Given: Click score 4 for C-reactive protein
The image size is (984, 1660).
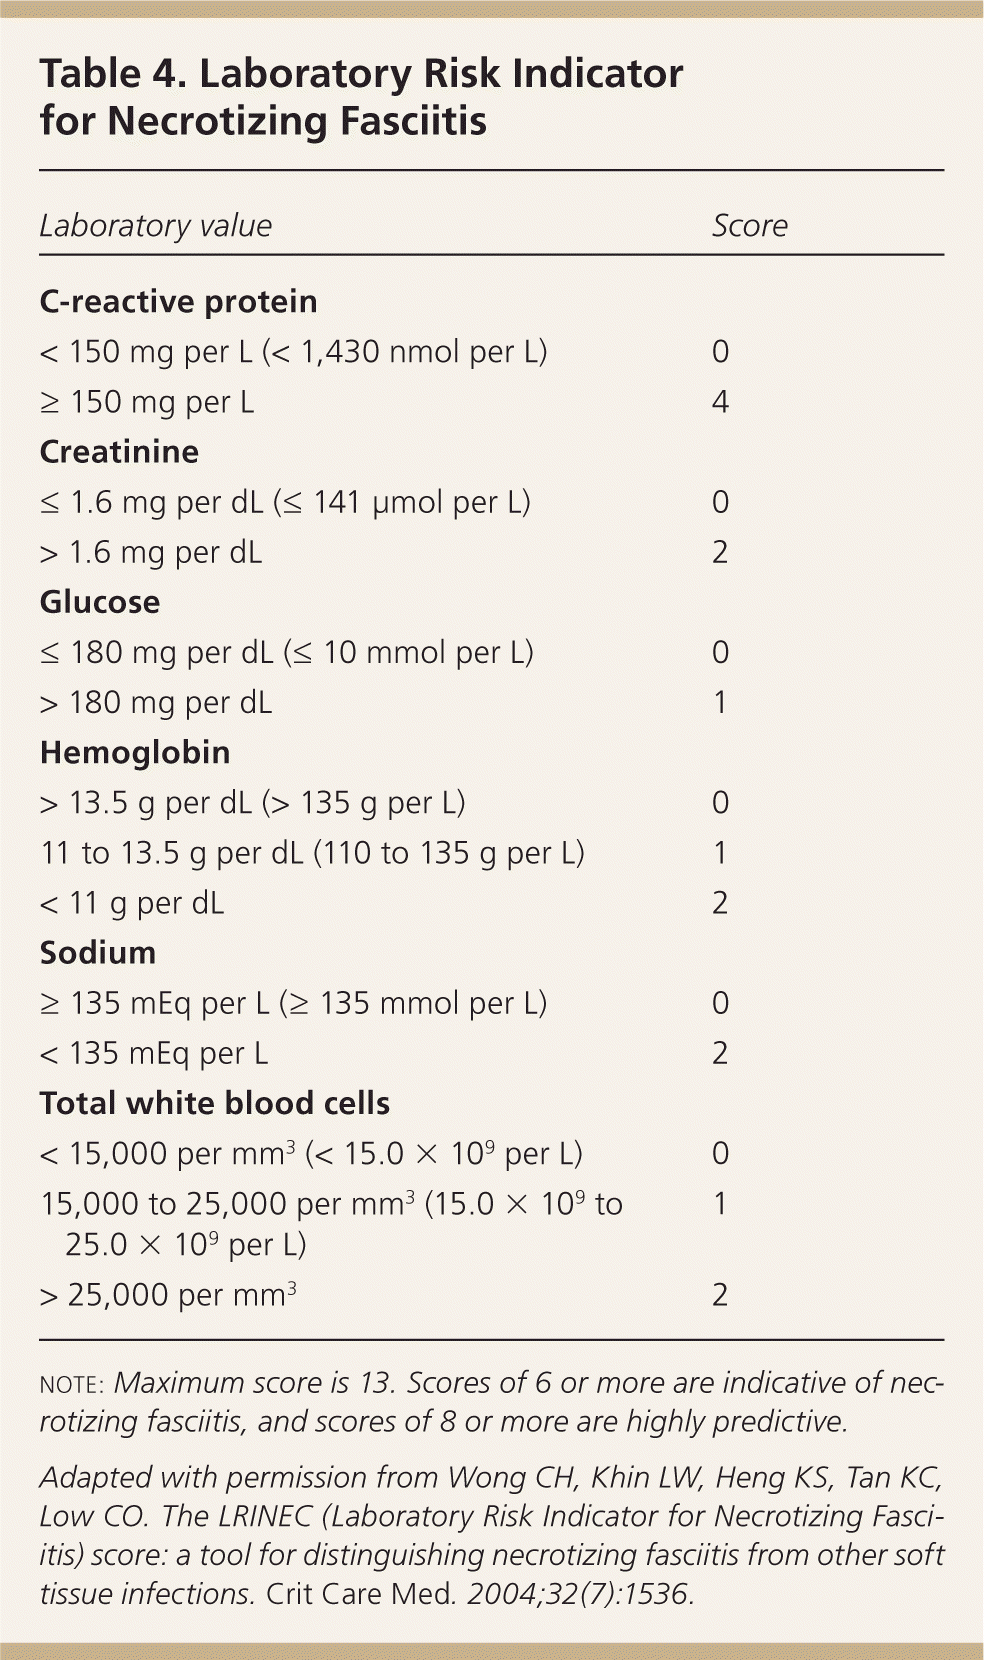Looking at the screenshot, I should pos(720,402).
